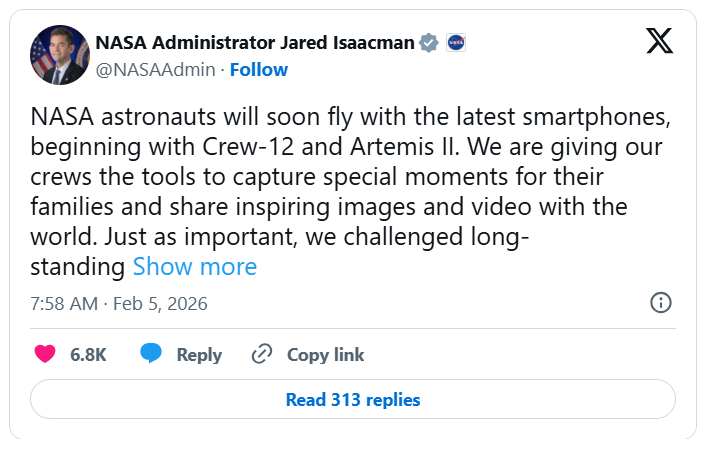Expand the tweet with Show more
Viewport: 704px width, 450px height.
pyautogui.click(x=195, y=267)
